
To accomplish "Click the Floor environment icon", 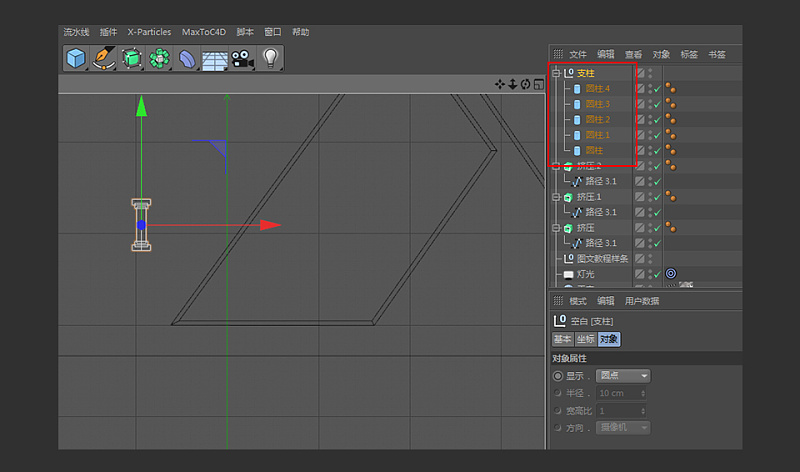I will (x=214, y=58).
